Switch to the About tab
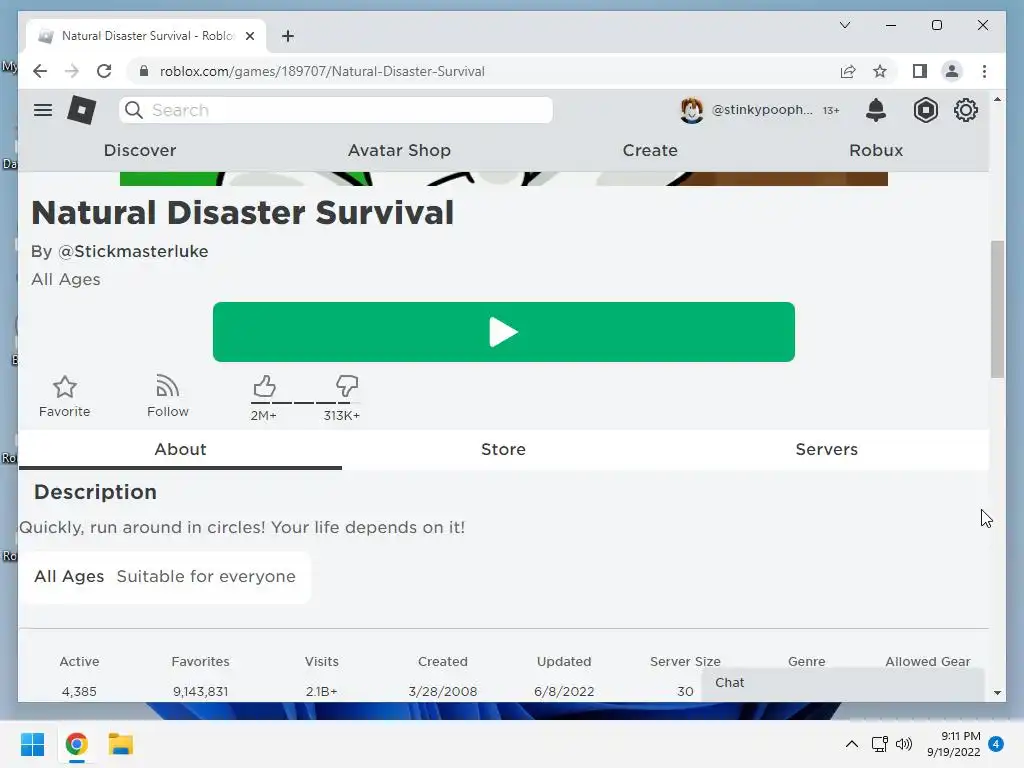The height and width of the screenshot is (768, 1024). click(x=180, y=449)
